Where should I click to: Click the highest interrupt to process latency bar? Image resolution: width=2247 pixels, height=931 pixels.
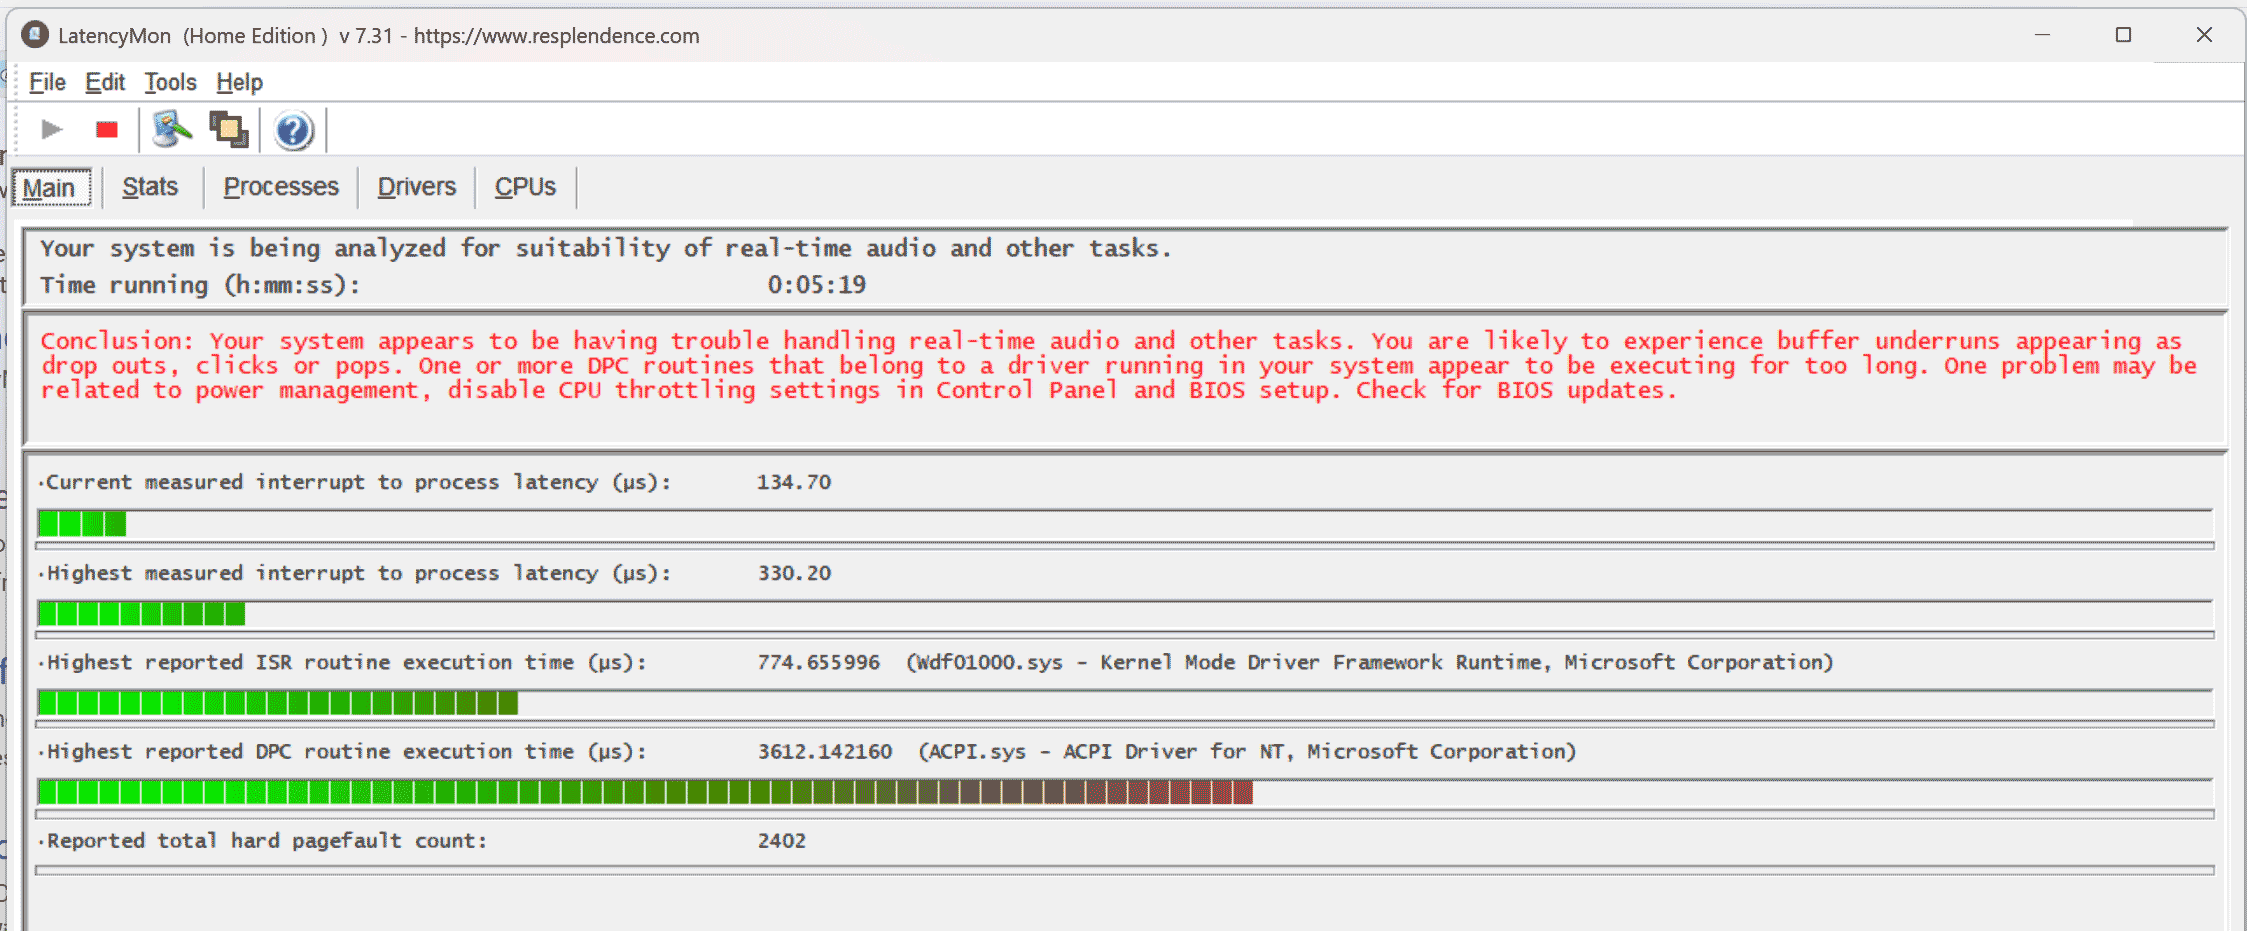1125,613
